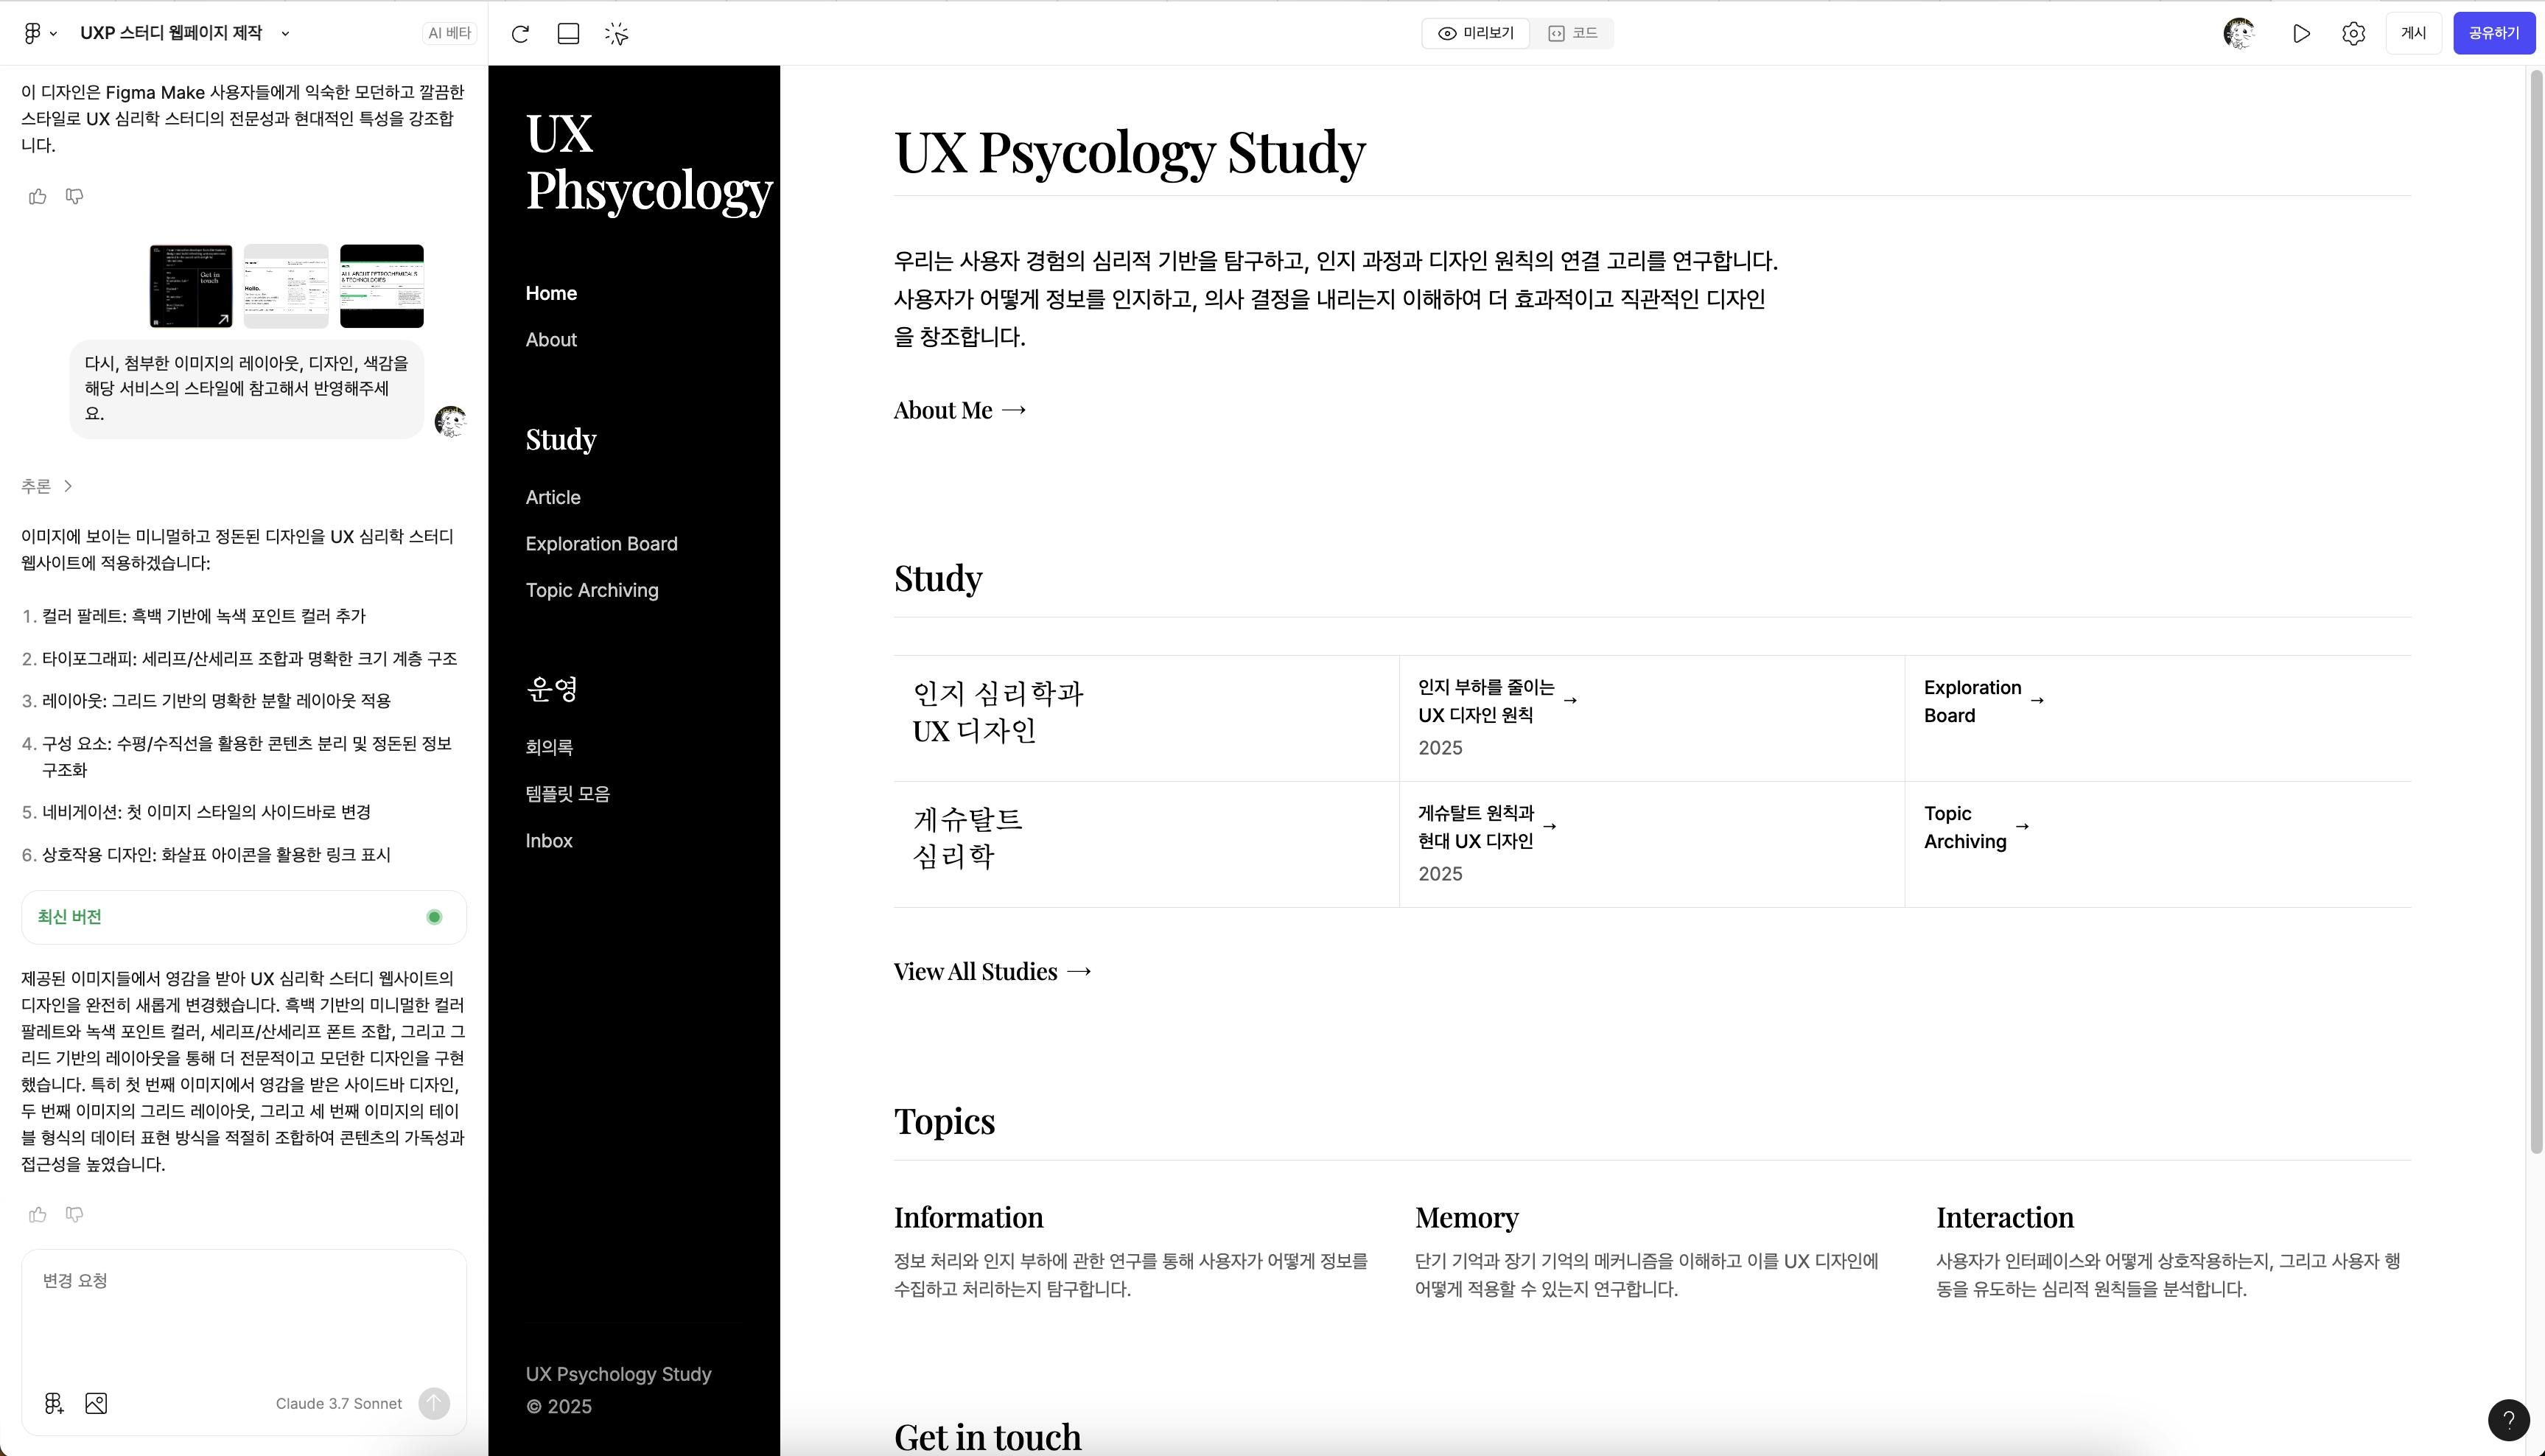The height and width of the screenshot is (1456, 2545).
Task: Click the attach image icon in prompt box
Action: click(x=96, y=1403)
